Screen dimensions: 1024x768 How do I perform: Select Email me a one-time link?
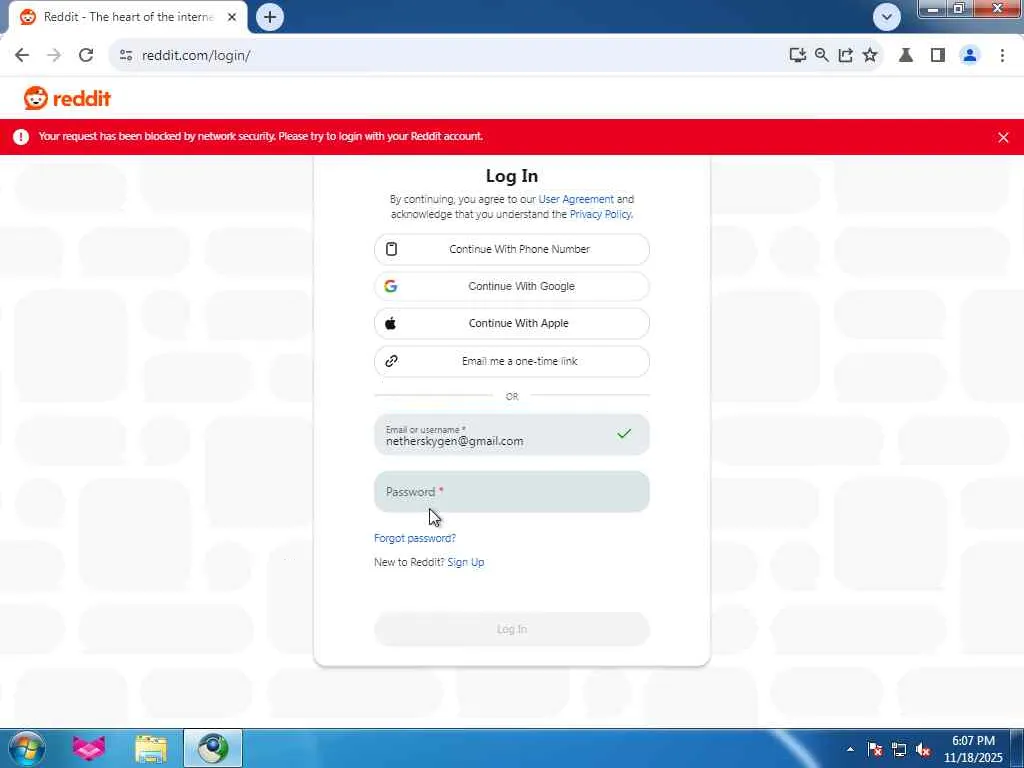click(x=511, y=361)
